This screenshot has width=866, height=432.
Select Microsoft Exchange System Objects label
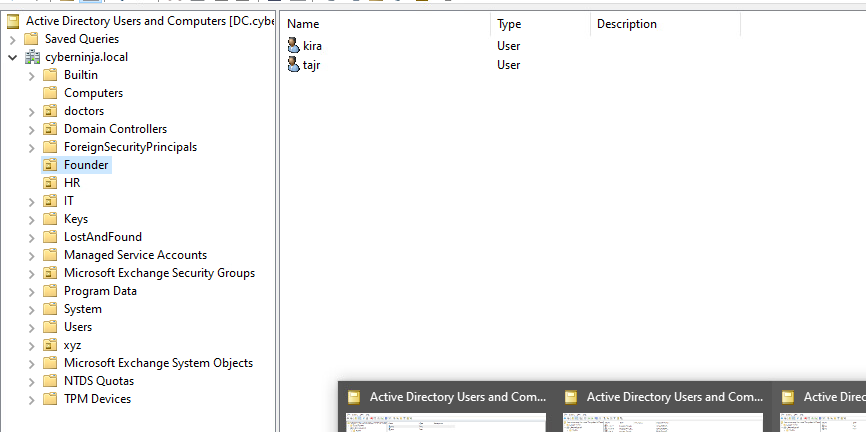pyautogui.click(x=159, y=363)
